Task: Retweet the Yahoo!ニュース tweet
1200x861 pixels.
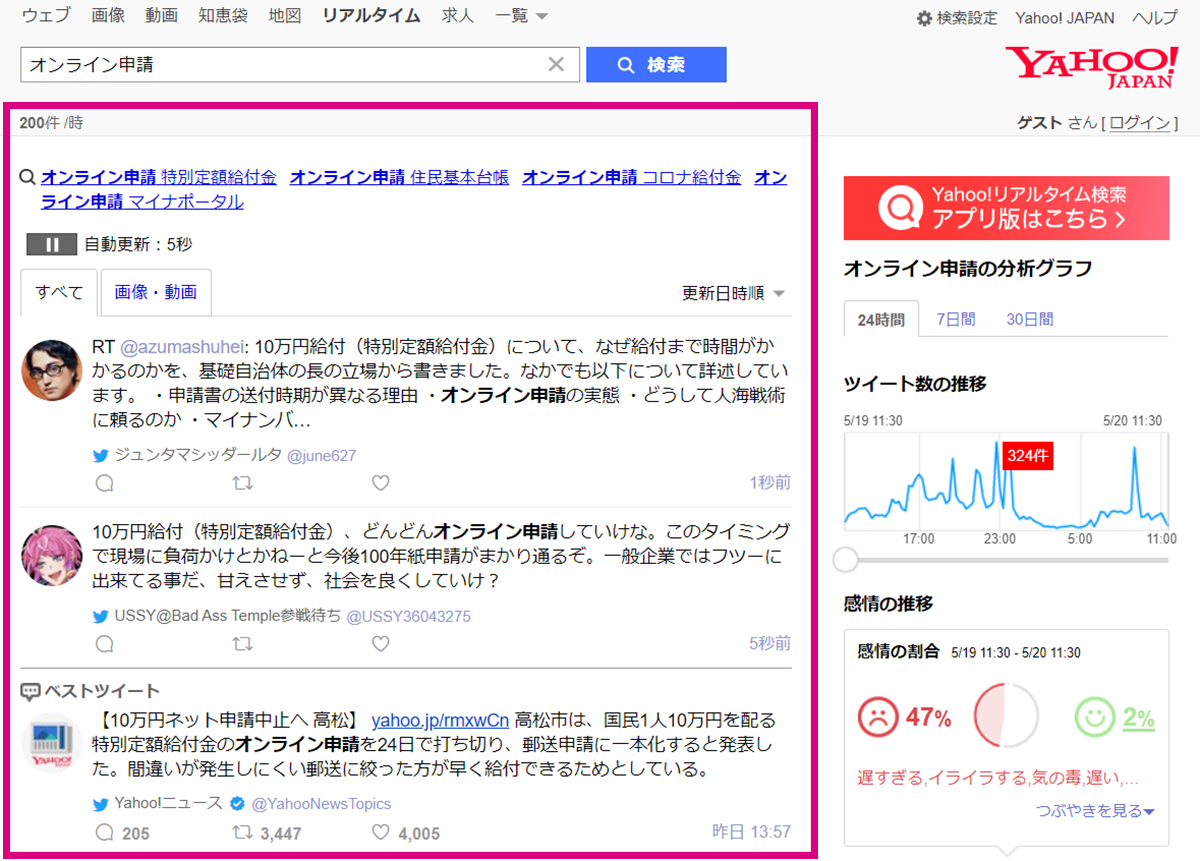Action: [x=242, y=832]
